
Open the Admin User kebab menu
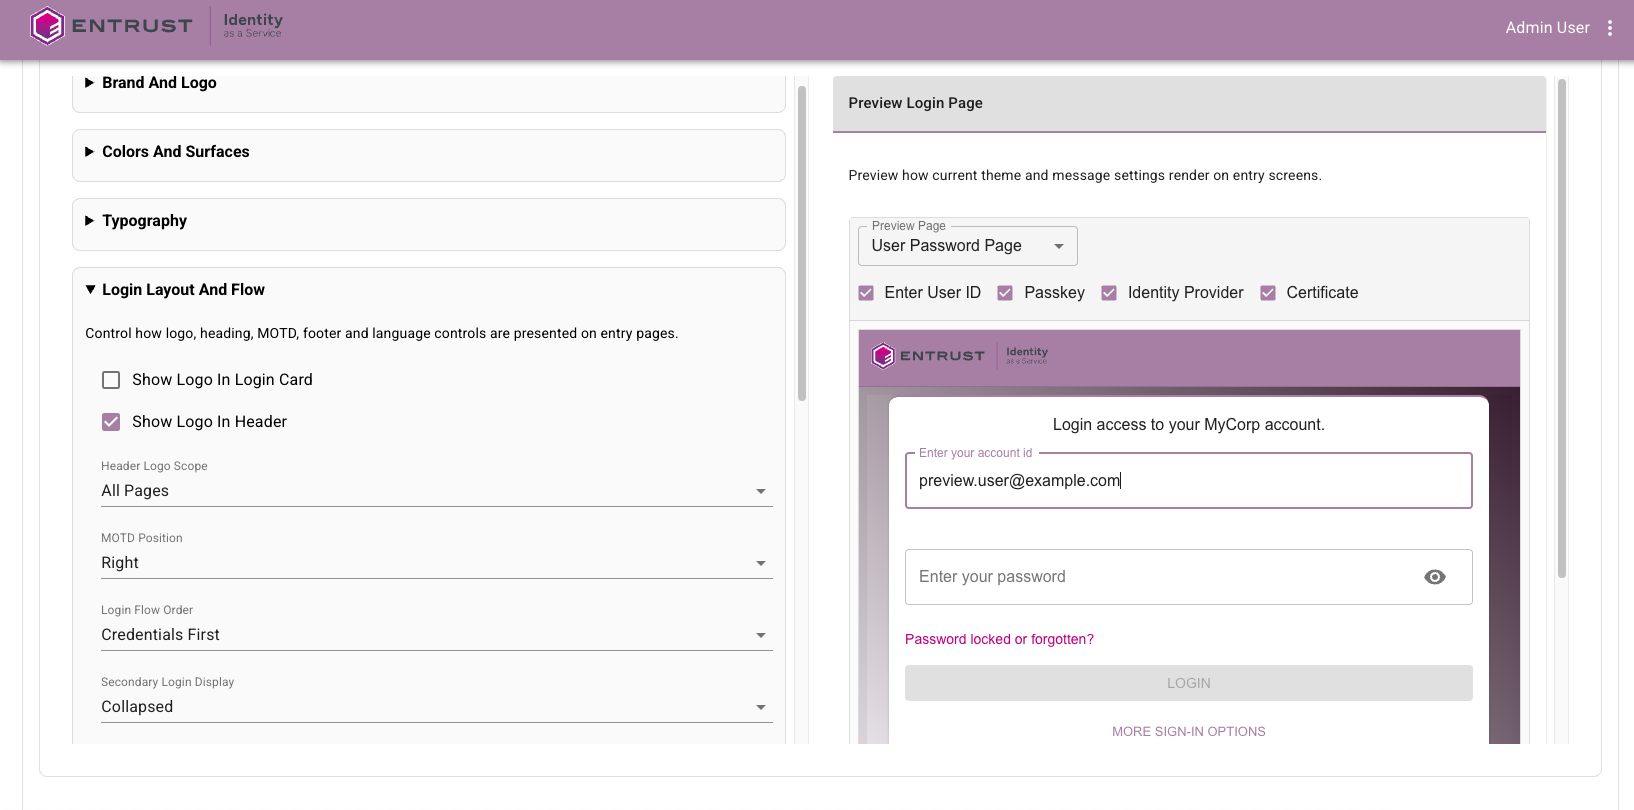[x=1610, y=28]
